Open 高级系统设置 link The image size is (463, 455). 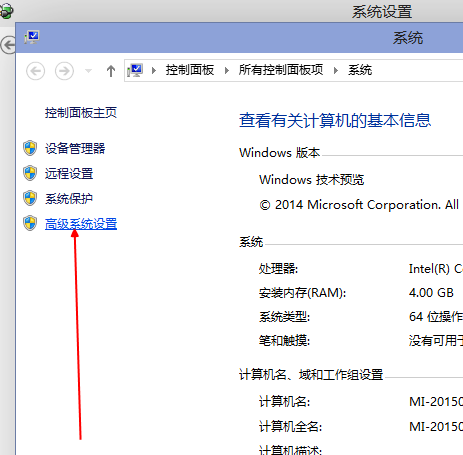click(81, 224)
